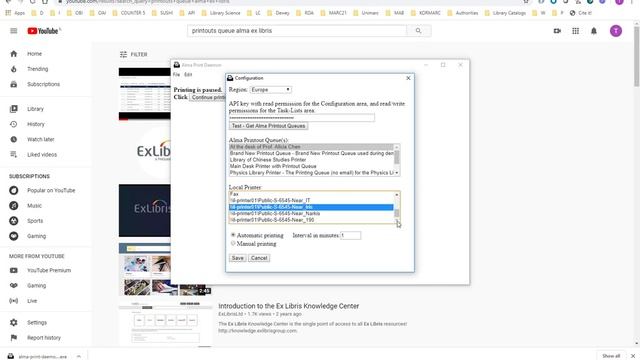Click the YouTube search box
Image resolution: width=640 pixels, height=360 pixels.
point(297,31)
